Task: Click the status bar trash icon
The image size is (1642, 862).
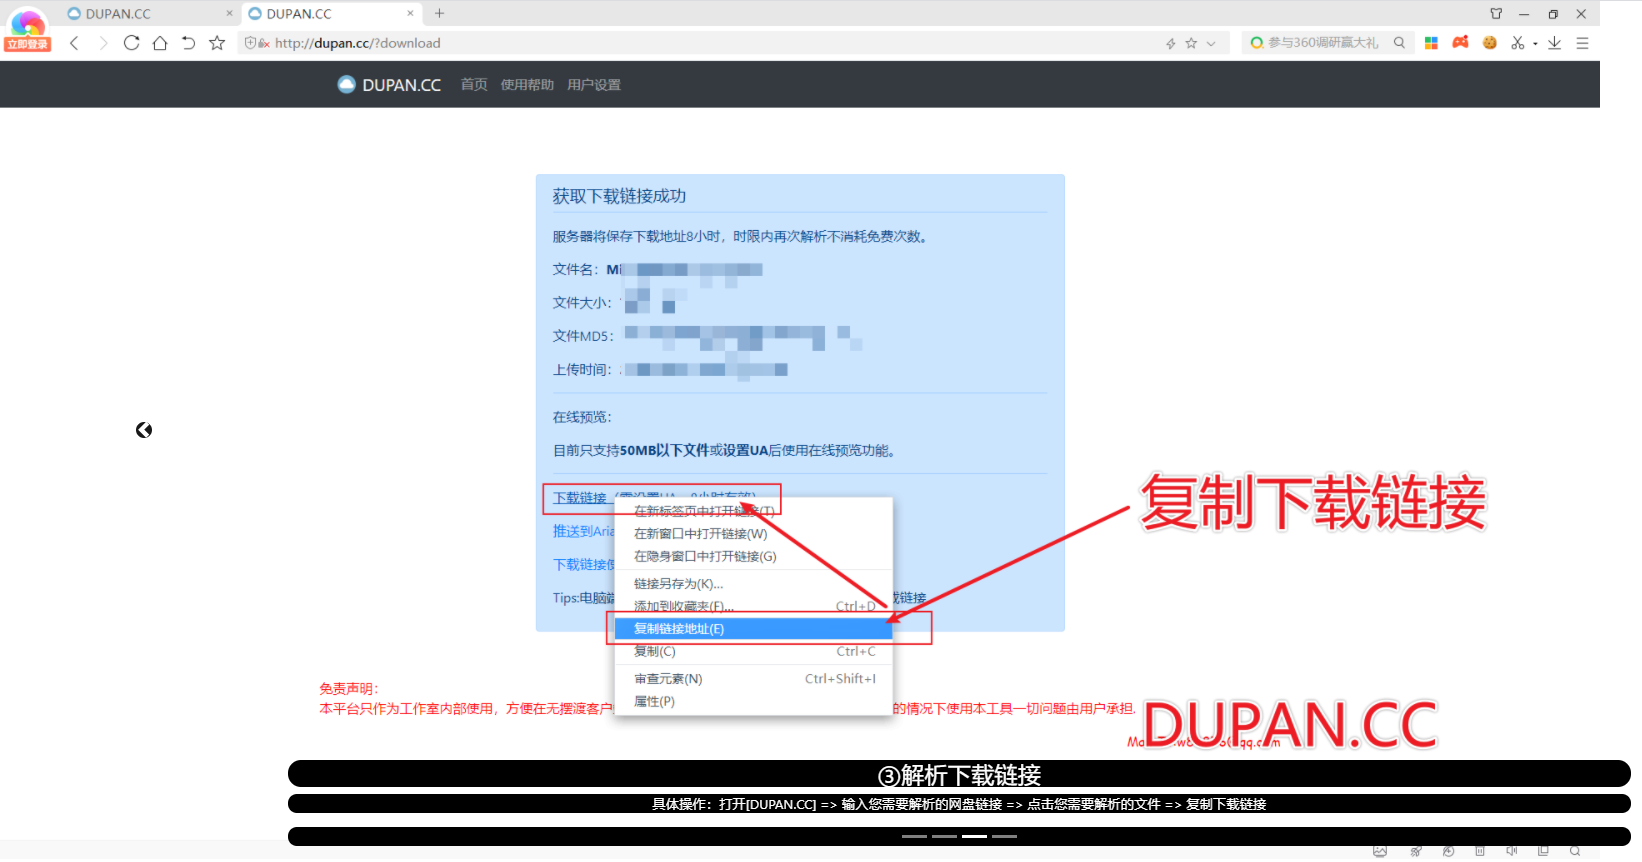Action: 1480,852
